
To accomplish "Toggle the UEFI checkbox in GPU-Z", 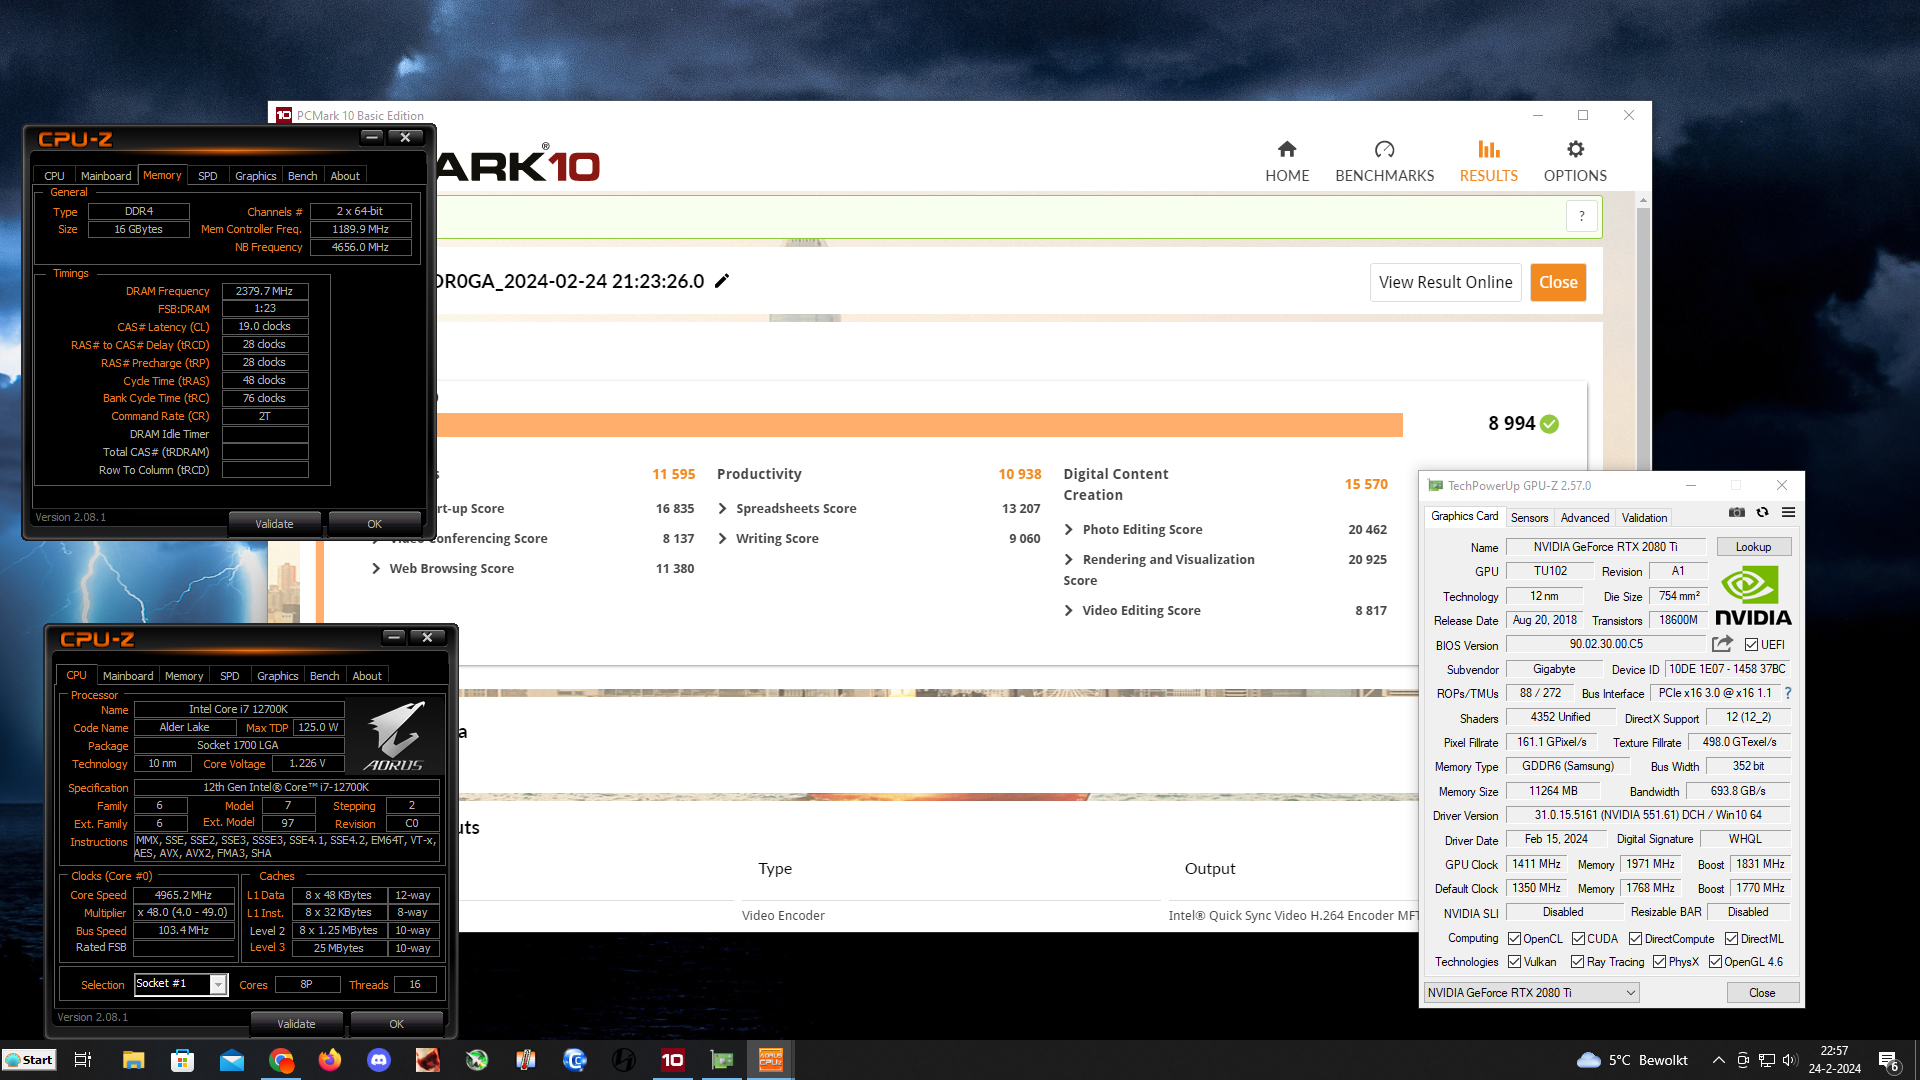I will (x=1751, y=645).
